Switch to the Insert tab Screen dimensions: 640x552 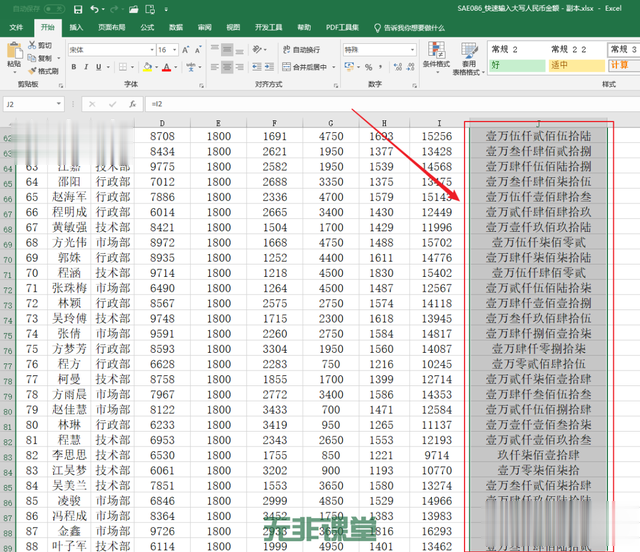(76, 27)
